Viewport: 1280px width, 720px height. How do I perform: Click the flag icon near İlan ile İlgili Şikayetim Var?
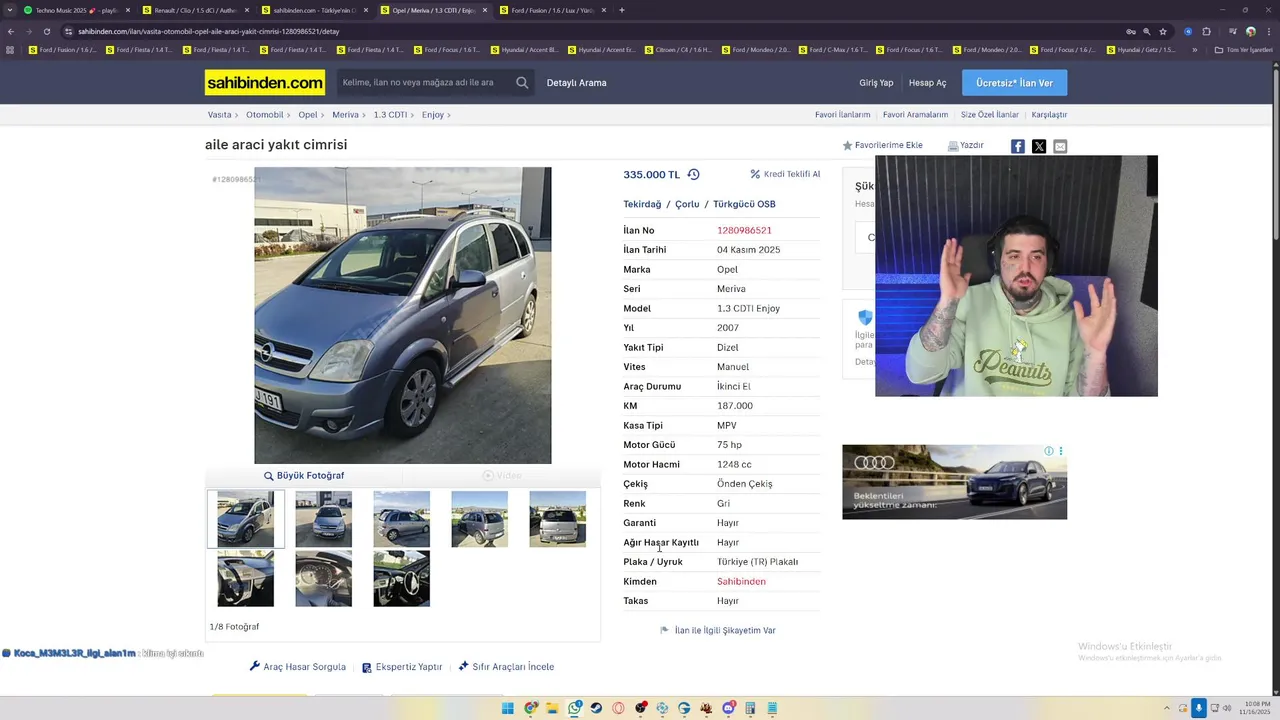pyautogui.click(x=664, y=630)
